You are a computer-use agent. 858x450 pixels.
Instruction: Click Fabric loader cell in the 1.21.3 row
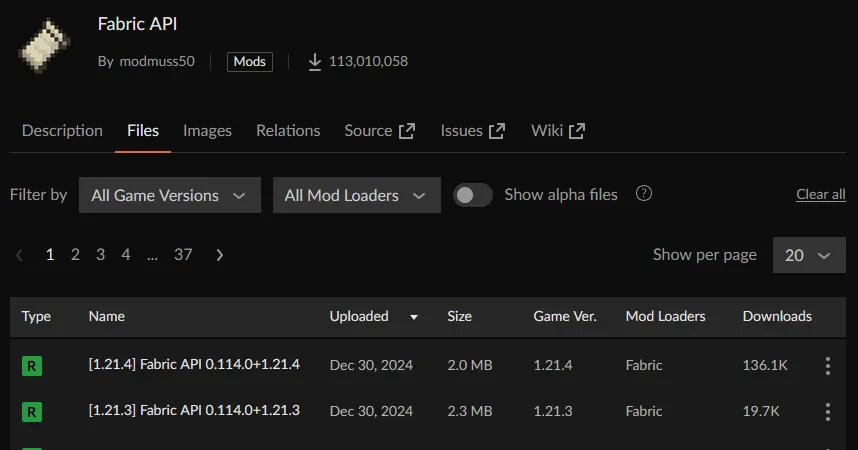click(x=644, y=411)
